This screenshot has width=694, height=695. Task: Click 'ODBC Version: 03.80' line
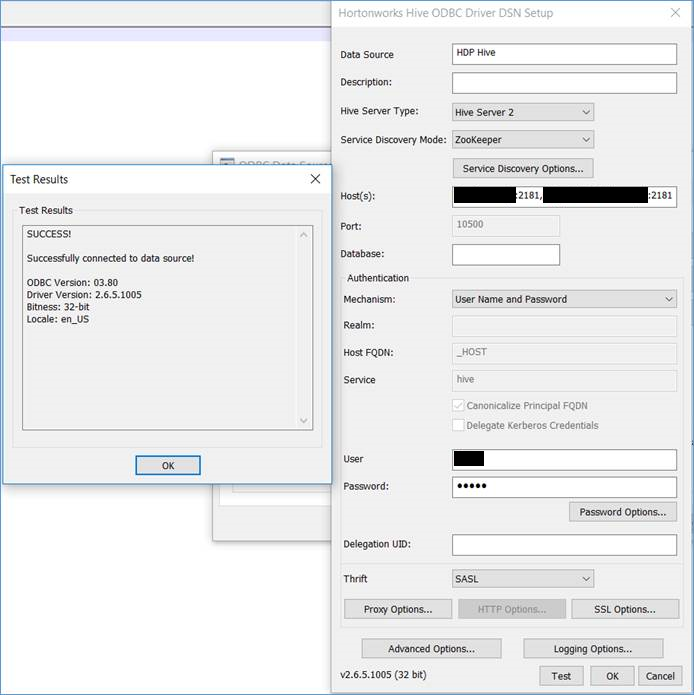(72, 283)
